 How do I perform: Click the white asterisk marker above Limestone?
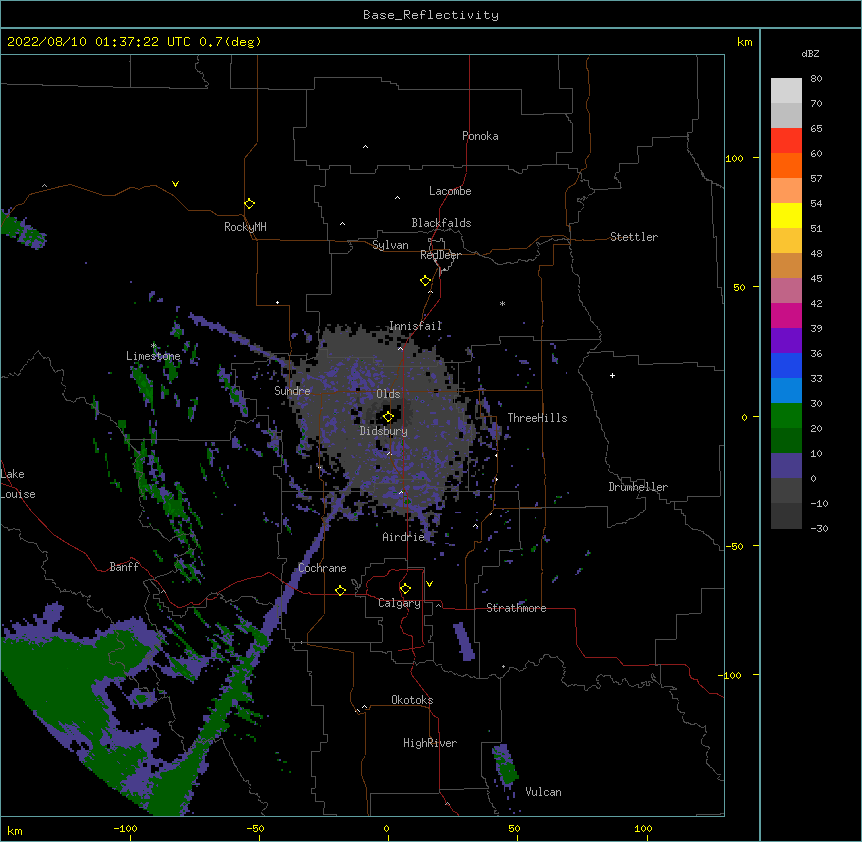point(154,346)
